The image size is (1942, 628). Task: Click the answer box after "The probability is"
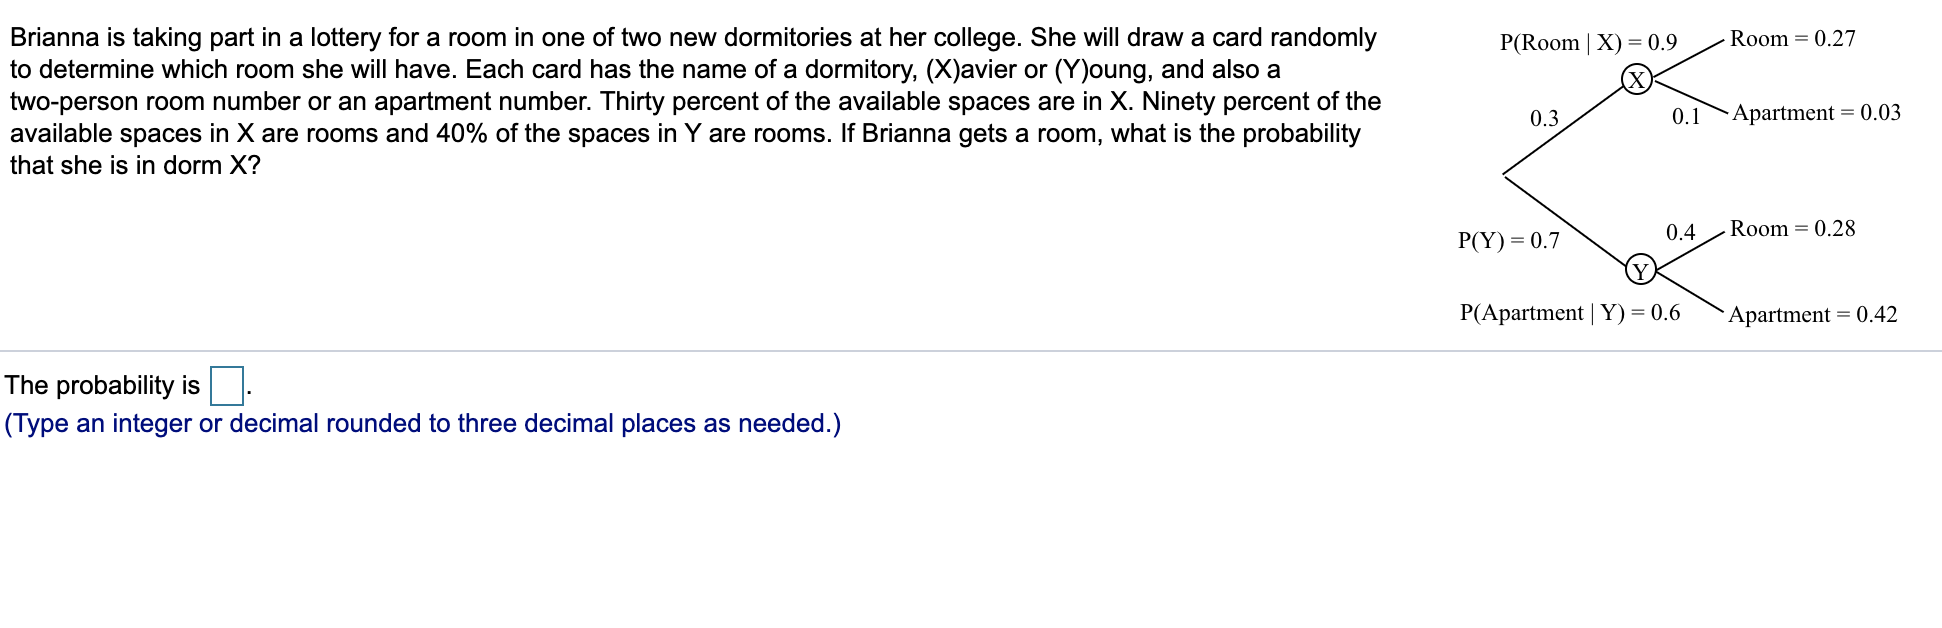[227, 385]
